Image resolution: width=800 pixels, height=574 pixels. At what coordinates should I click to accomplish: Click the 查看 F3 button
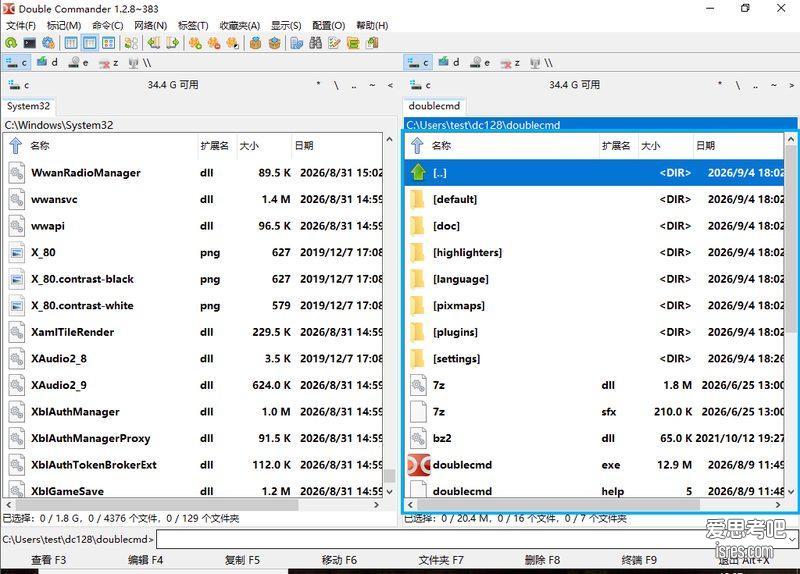coord(49,560)
